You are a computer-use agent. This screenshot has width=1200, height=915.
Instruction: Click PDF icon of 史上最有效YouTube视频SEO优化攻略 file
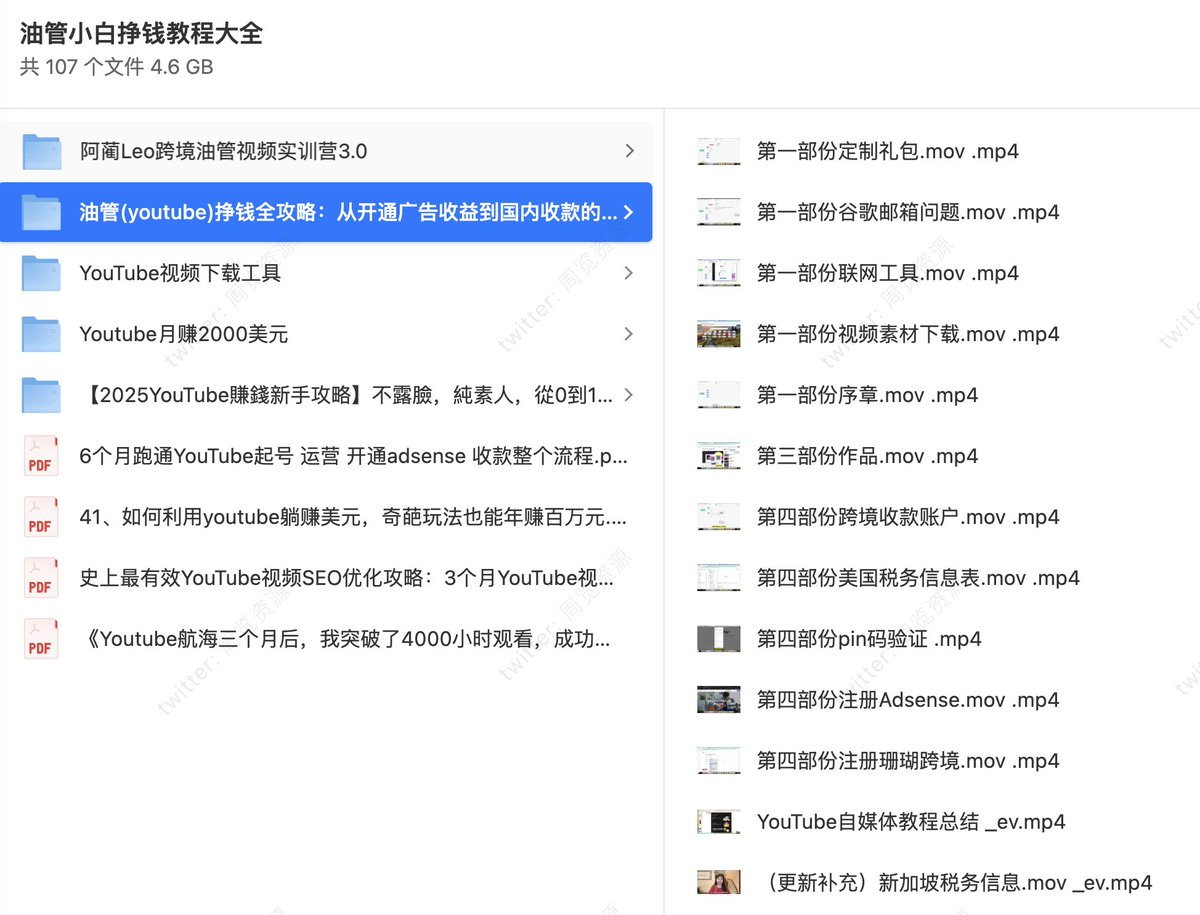(x=41, y=578)
